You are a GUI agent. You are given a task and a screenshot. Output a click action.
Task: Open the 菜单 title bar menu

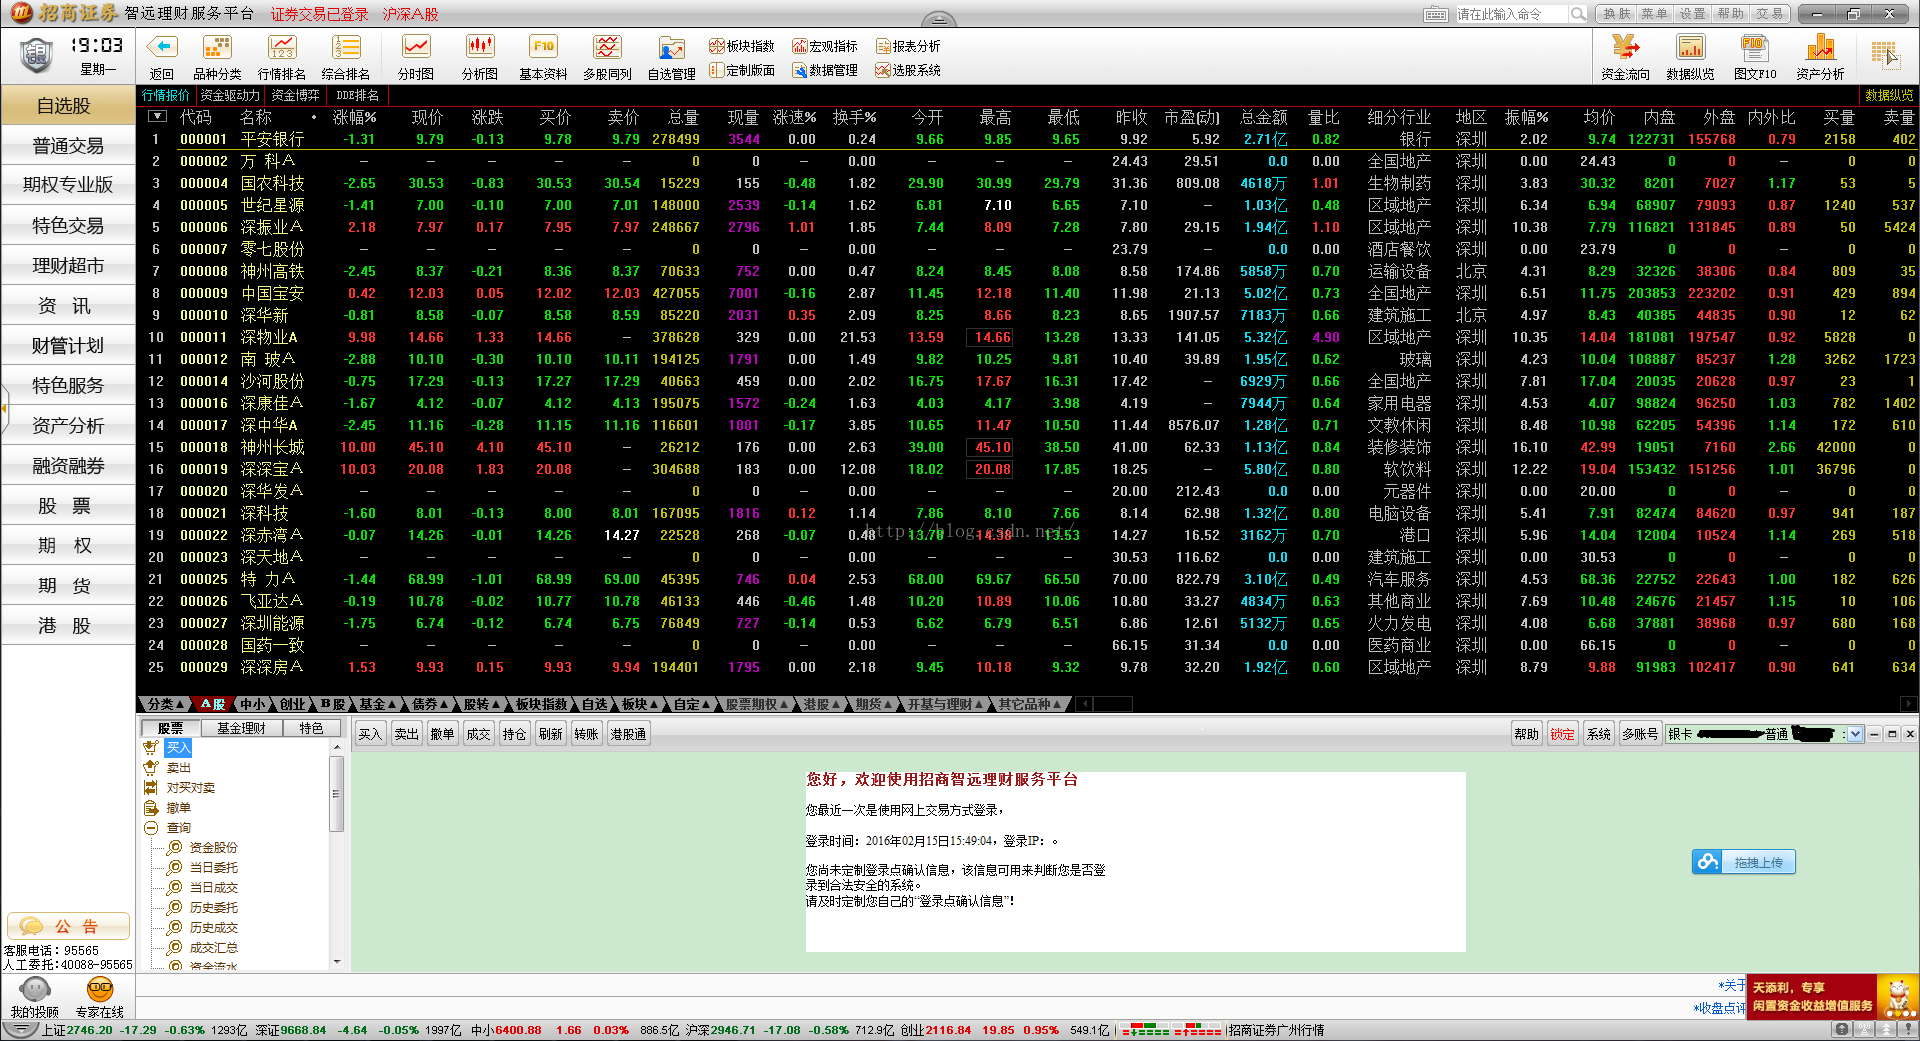click(1654, 14)
